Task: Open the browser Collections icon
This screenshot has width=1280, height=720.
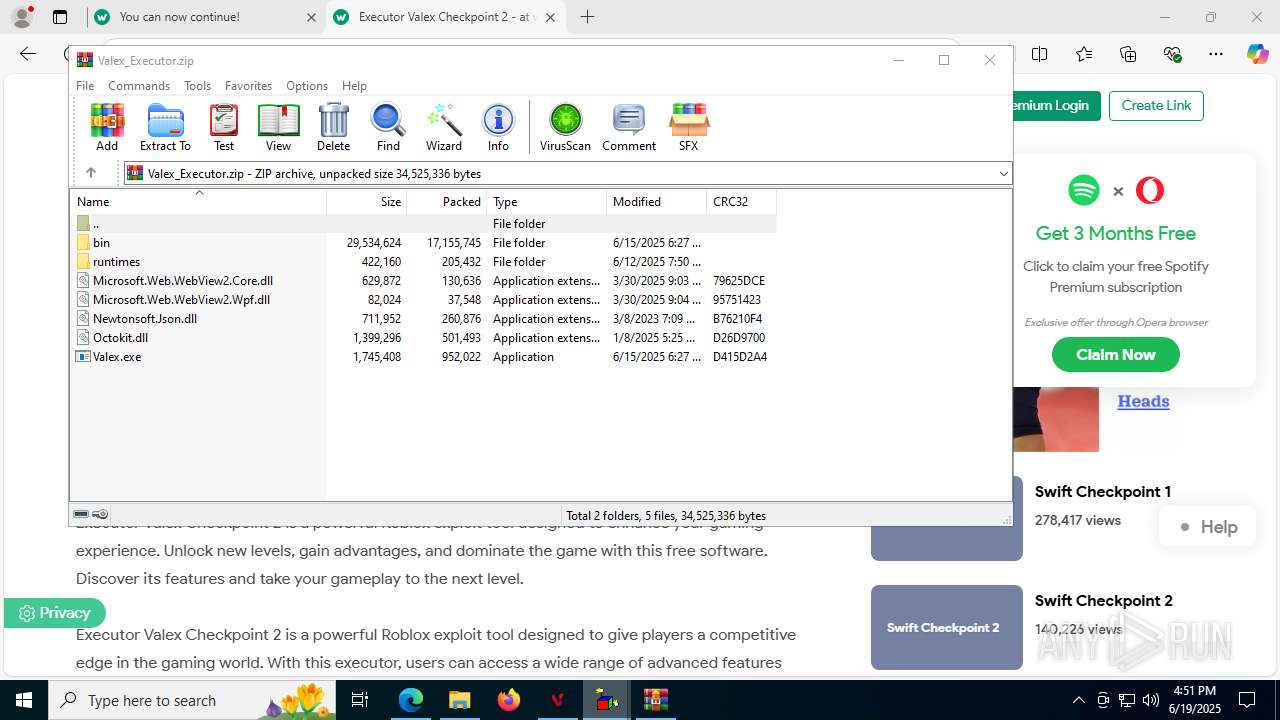Action: pos(1128,54)
